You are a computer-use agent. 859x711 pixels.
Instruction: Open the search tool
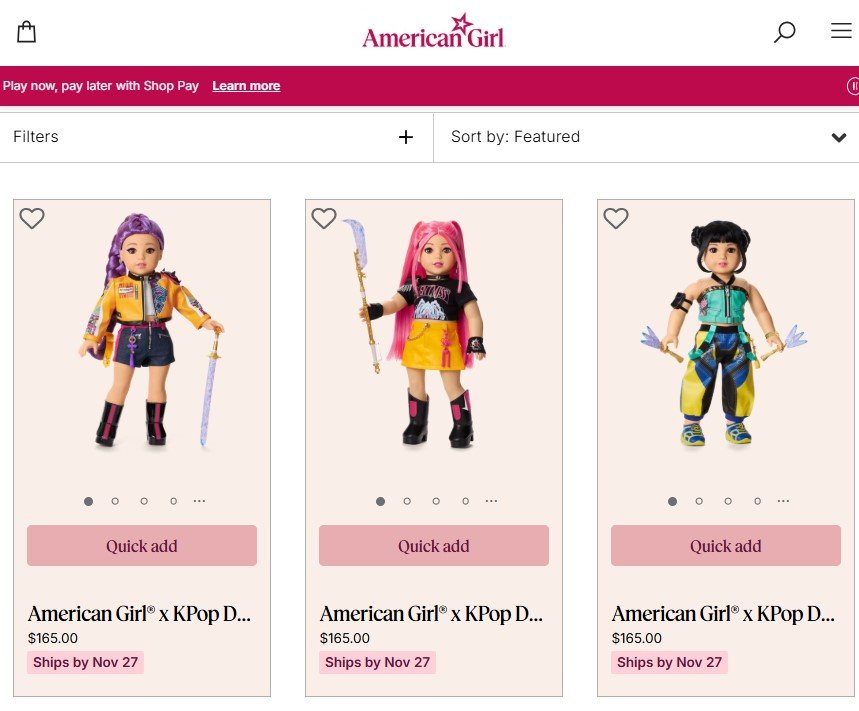point(785,32)
